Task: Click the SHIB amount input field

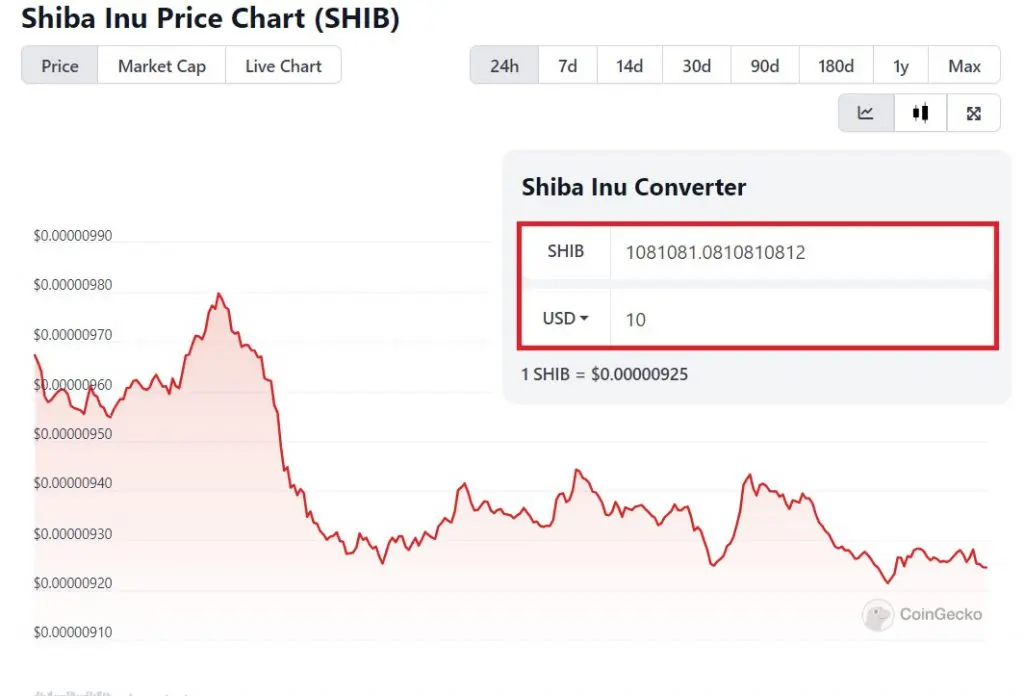Action: click(801, 252)
